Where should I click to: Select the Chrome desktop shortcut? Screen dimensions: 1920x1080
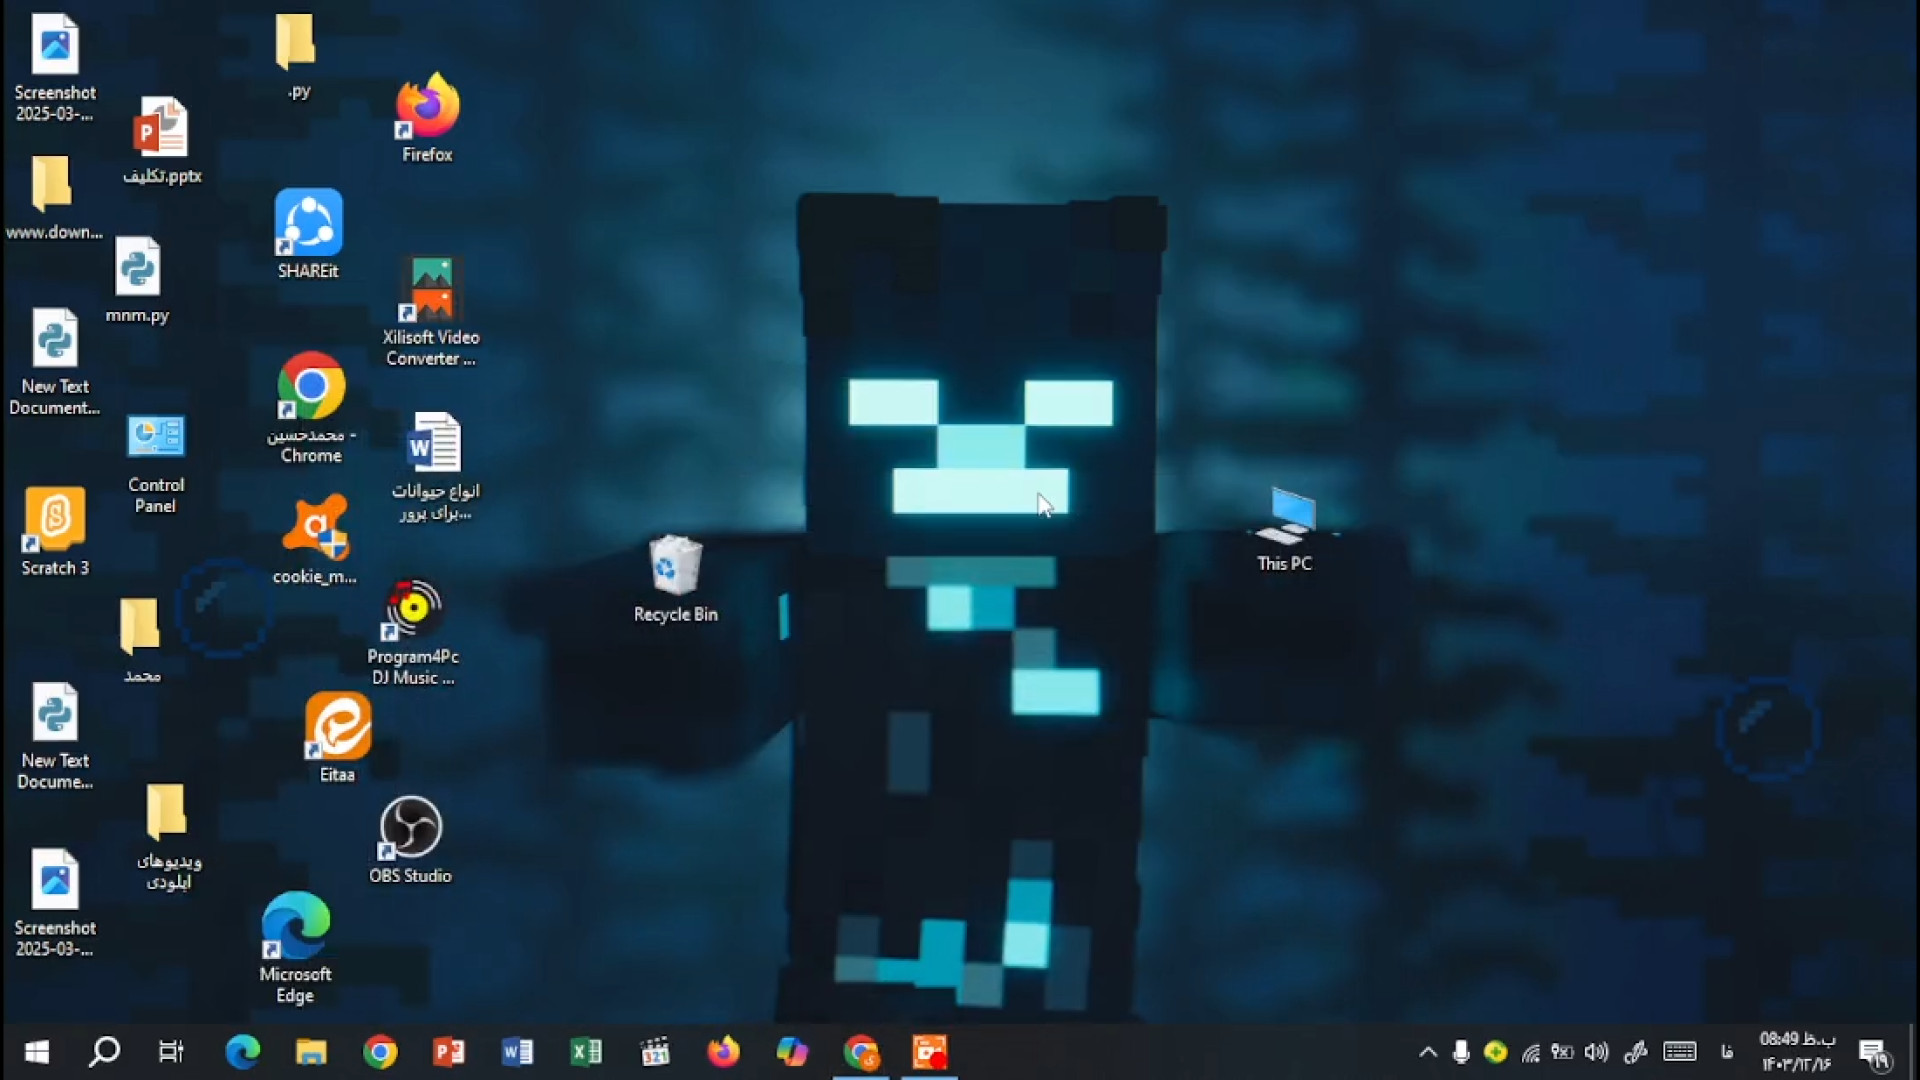[x=311, y=407]
